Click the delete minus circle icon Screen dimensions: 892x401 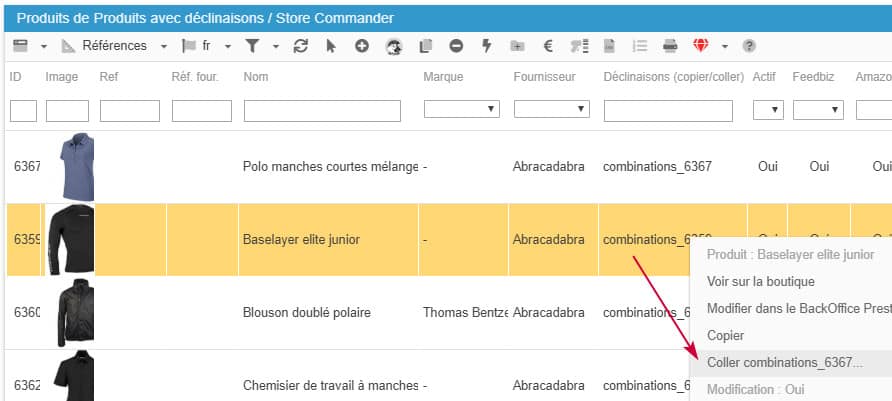point(456,46)
